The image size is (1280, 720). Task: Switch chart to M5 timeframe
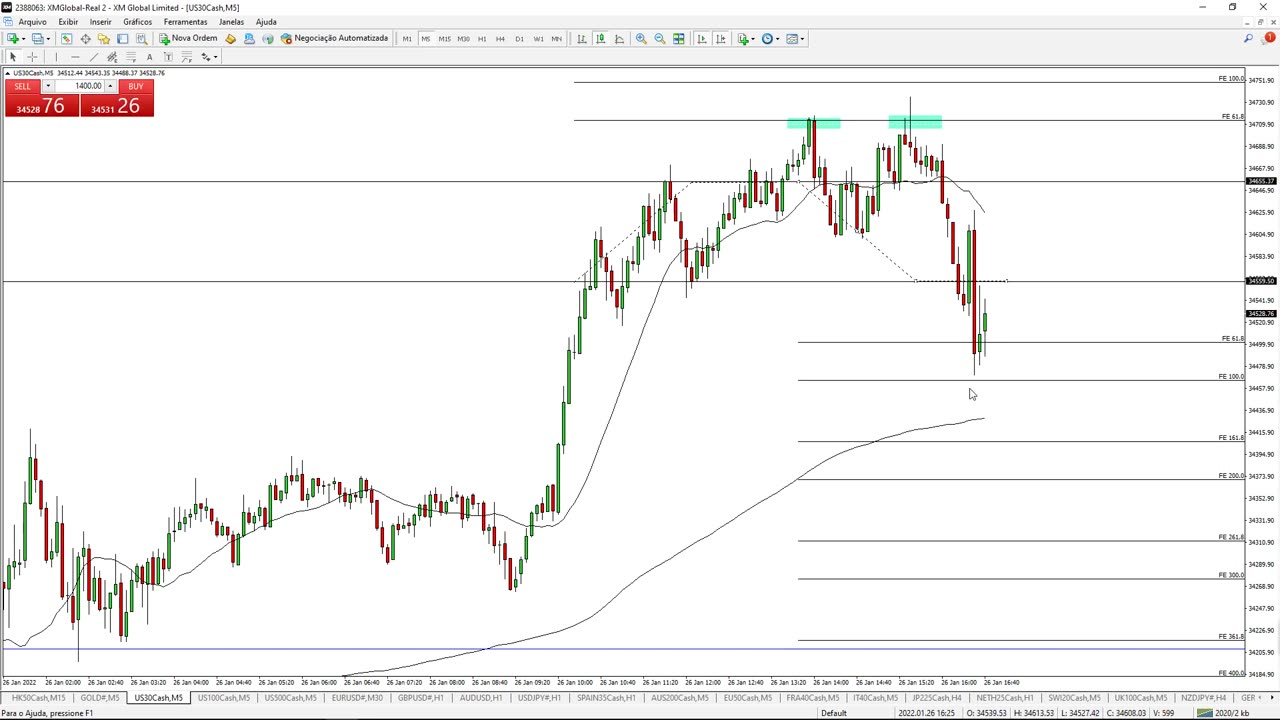pyautogui.click(x=425, y=39)
